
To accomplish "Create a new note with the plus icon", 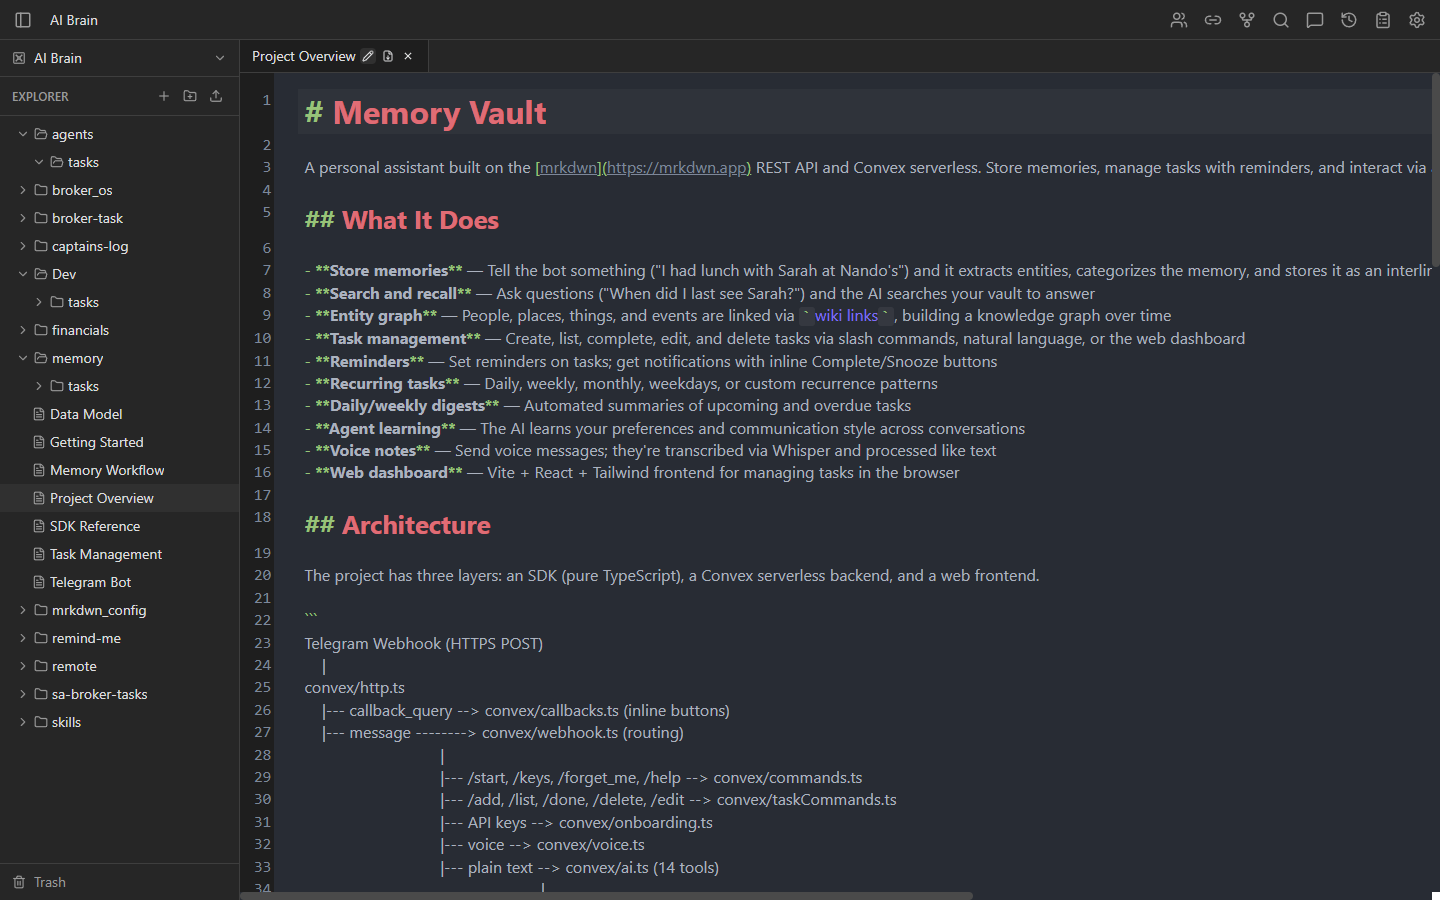I will tap(164, 96).
